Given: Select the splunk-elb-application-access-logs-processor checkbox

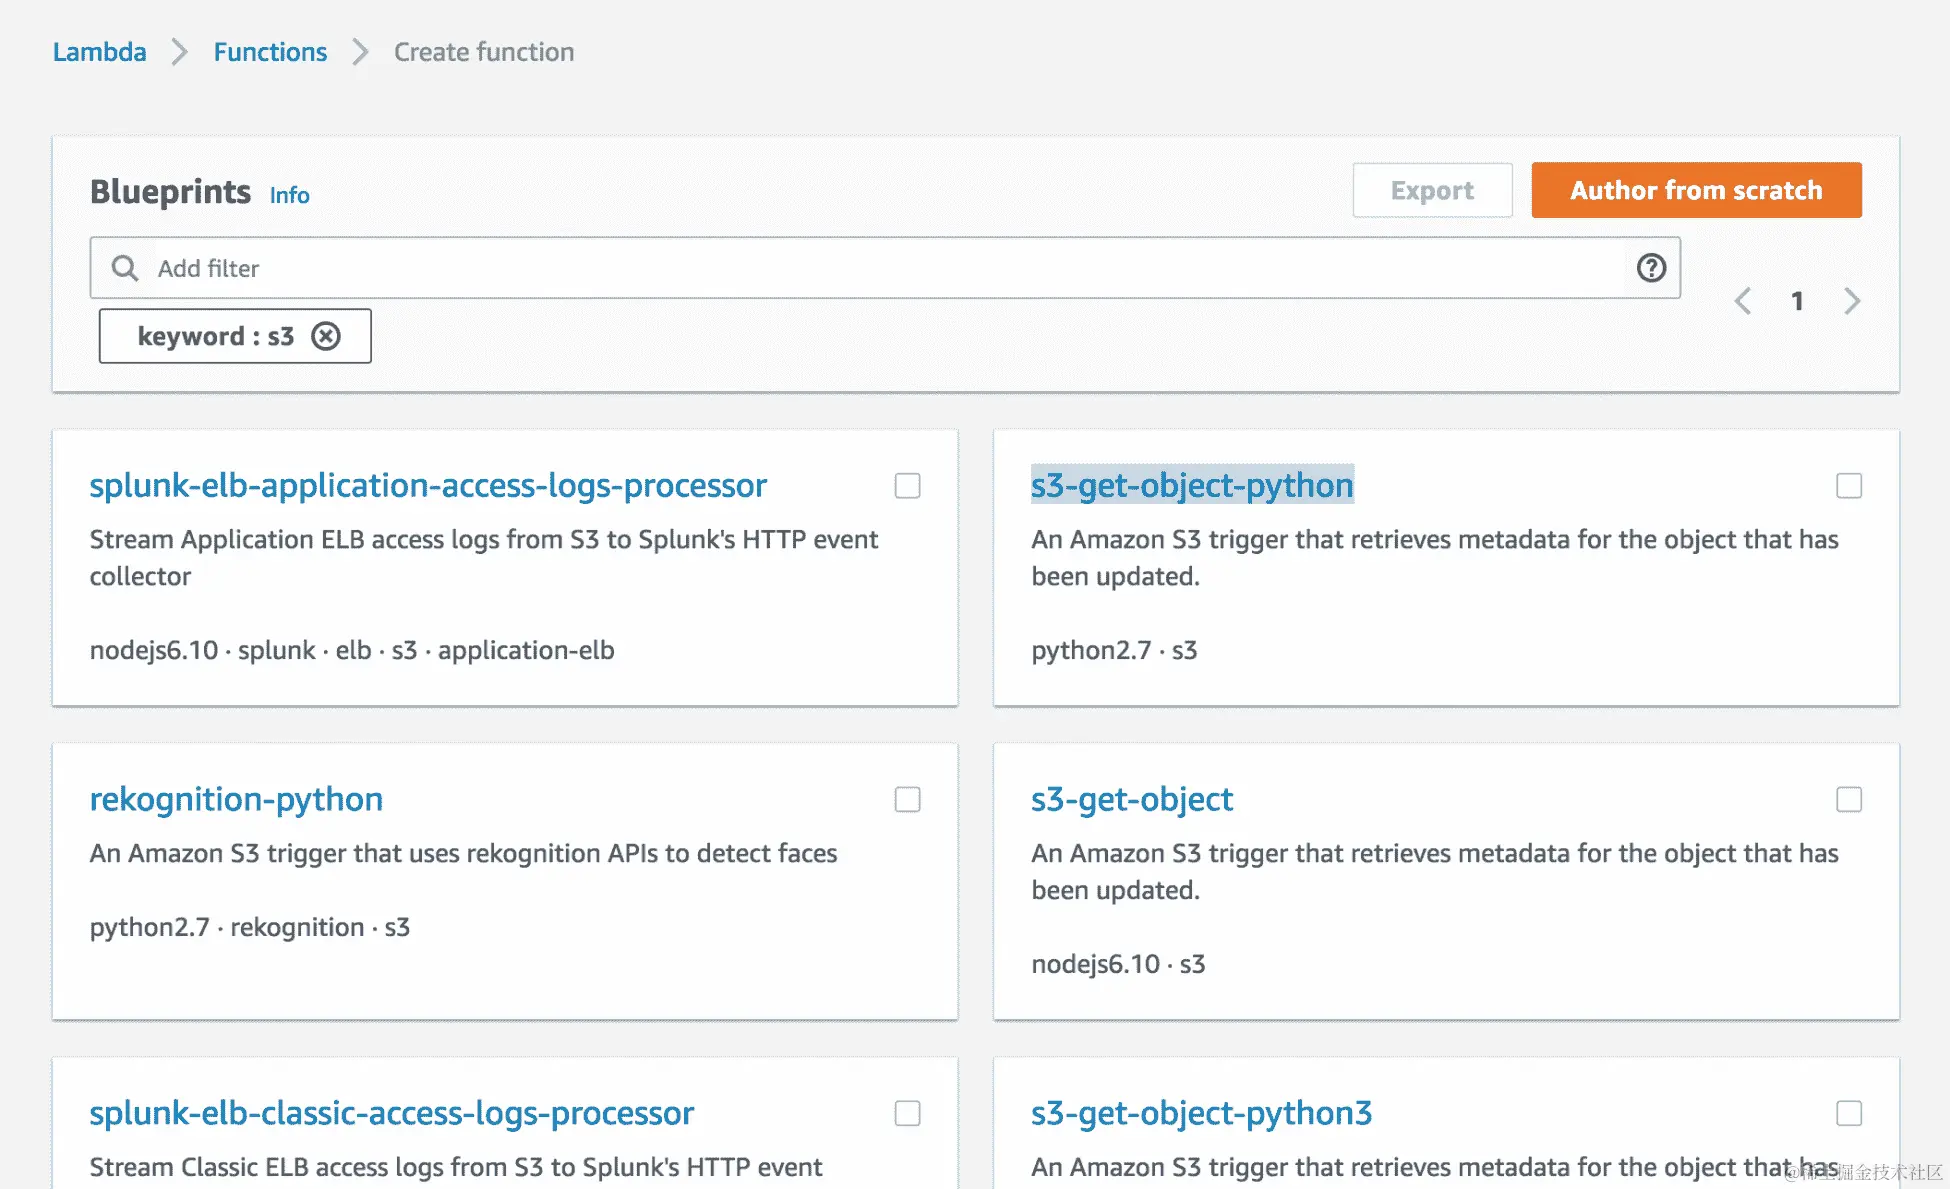Looking at the screenshot, I should [x=907, y=486].
